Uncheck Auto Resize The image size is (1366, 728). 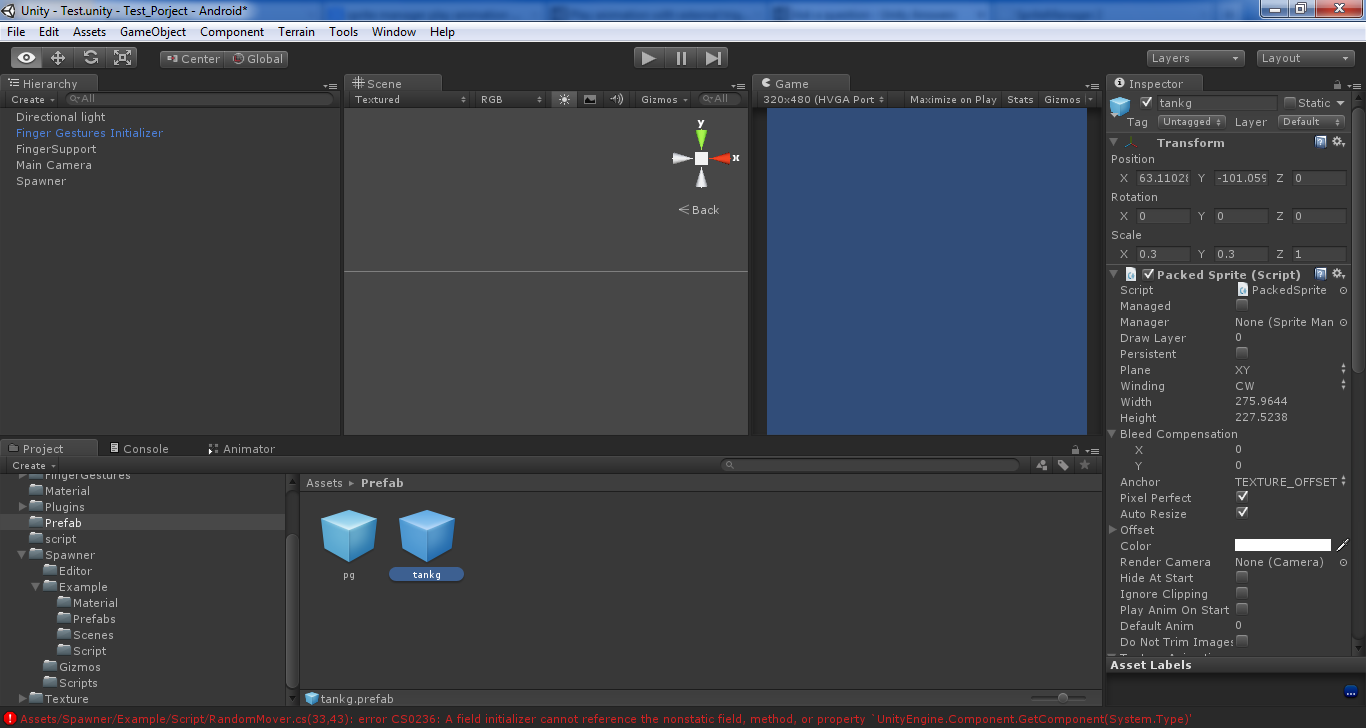pos(1242,513)
